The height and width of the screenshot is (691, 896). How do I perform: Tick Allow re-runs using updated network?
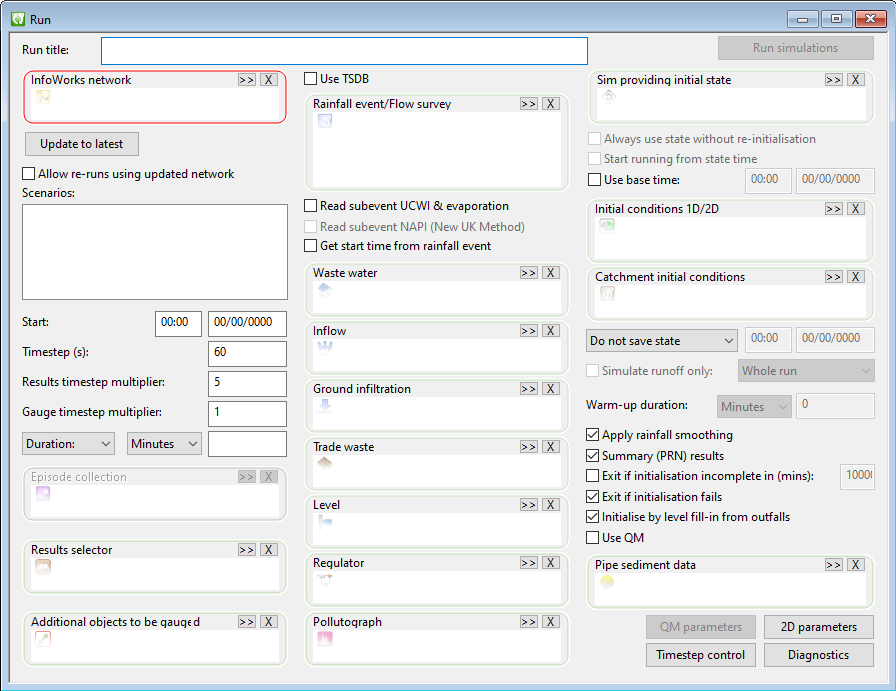[x=28, y=174]
